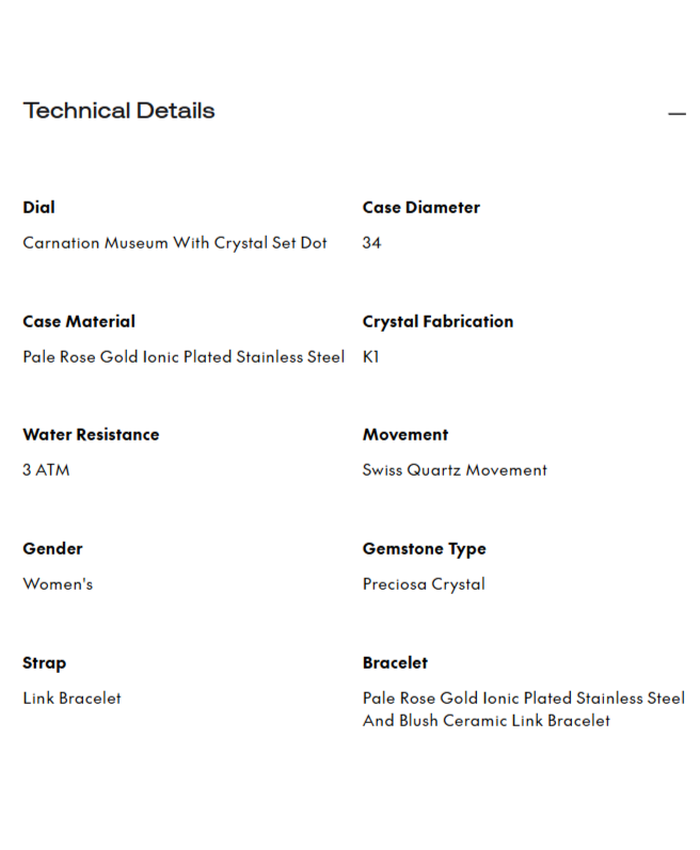Click the Link Bracelet strap value
Viewport: 700px width, 850px height.
click(x=72, y=698)
